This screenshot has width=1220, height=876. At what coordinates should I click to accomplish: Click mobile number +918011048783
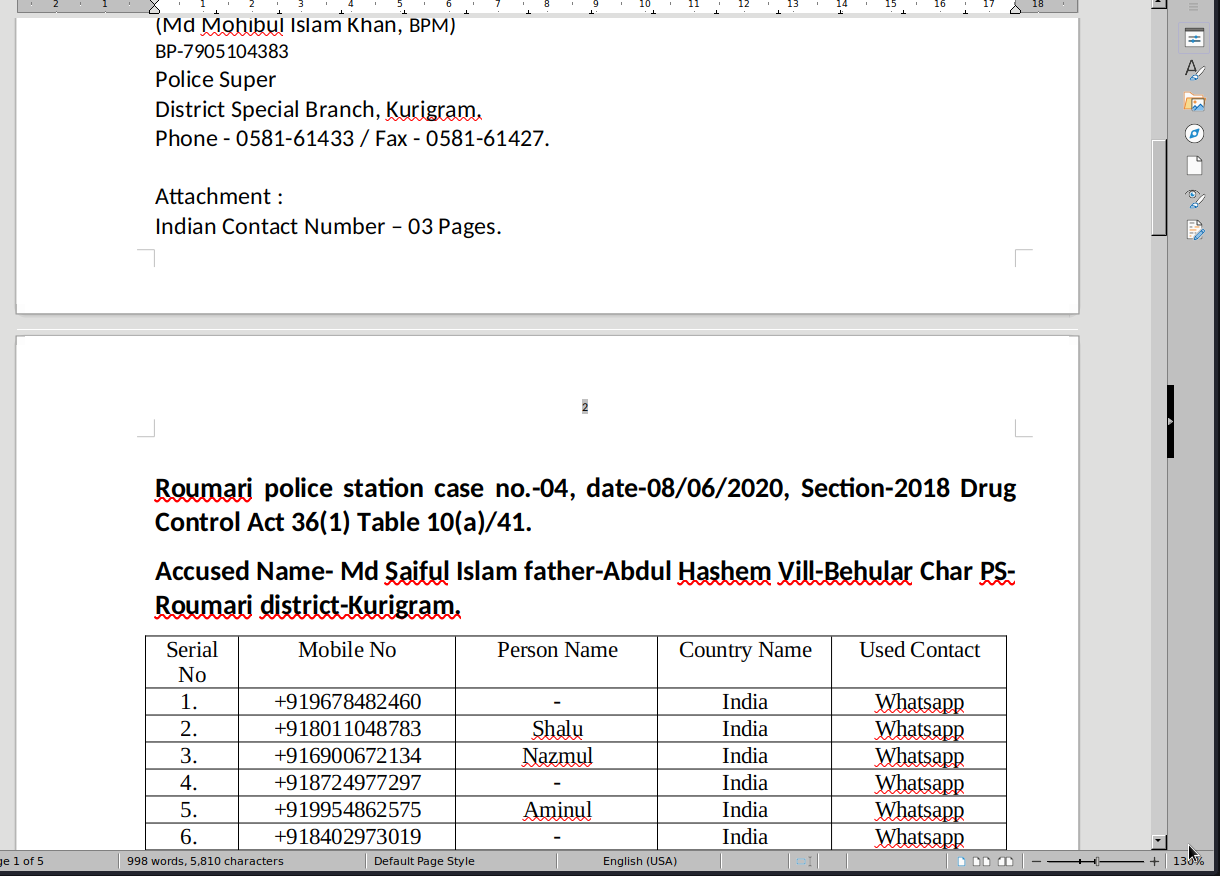pos(347,729)
